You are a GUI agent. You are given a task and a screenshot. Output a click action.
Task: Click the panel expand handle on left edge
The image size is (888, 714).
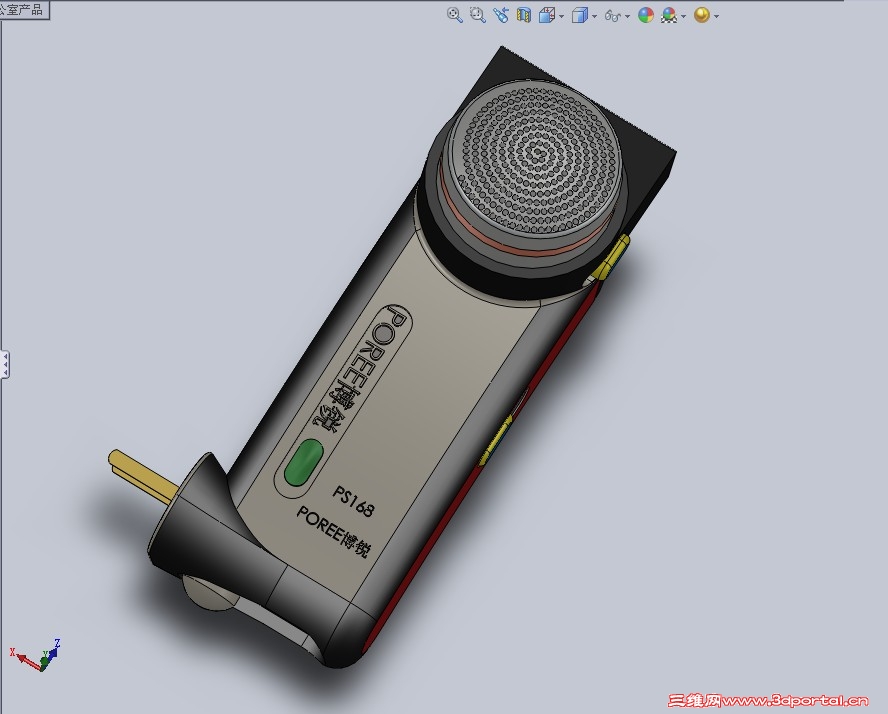(5, 365)
